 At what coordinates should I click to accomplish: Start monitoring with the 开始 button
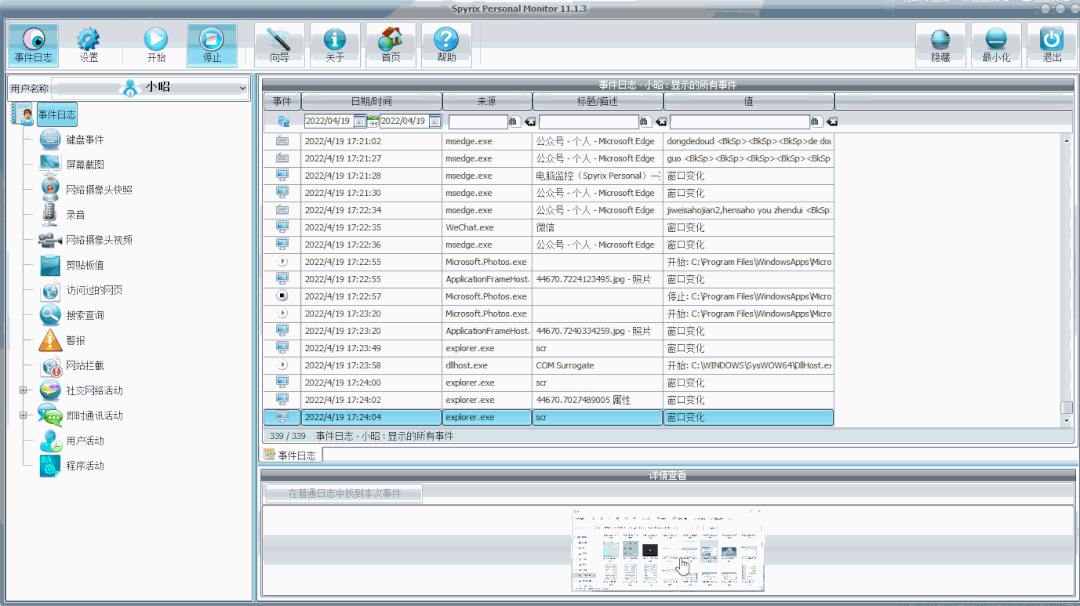[x=156, y=45]
